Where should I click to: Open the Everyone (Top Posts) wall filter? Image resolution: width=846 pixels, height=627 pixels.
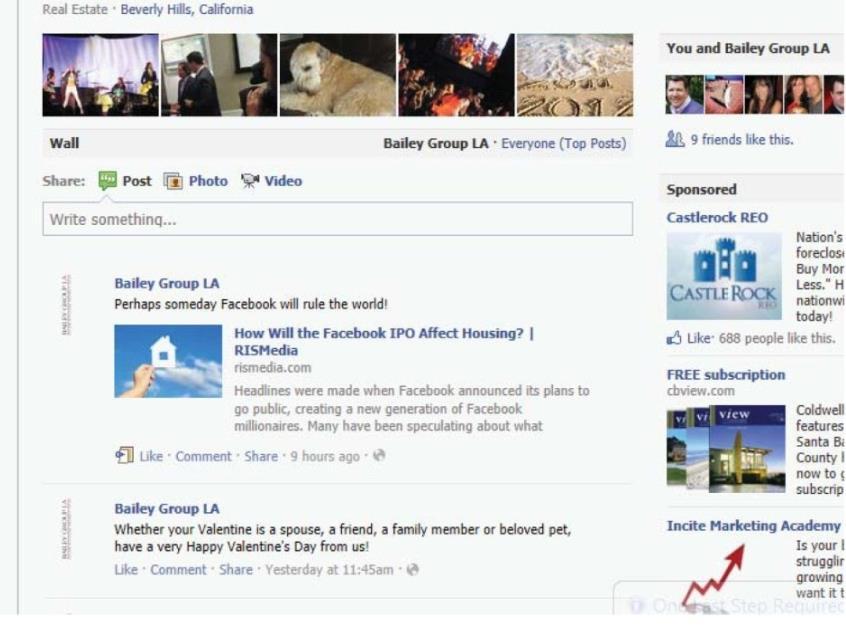[564, 144]
